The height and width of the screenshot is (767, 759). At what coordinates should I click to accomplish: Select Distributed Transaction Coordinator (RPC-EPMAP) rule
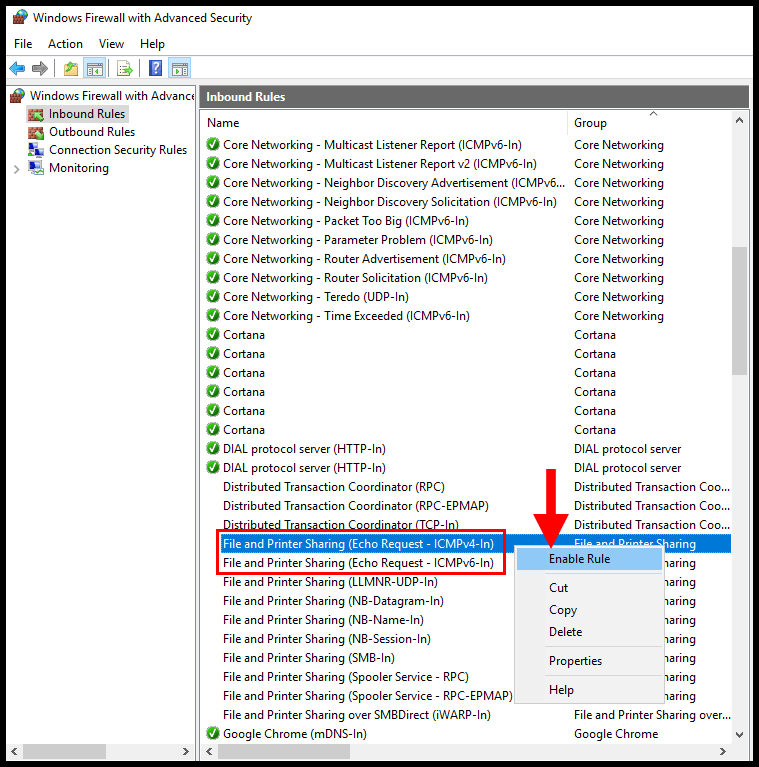[356, 506]
